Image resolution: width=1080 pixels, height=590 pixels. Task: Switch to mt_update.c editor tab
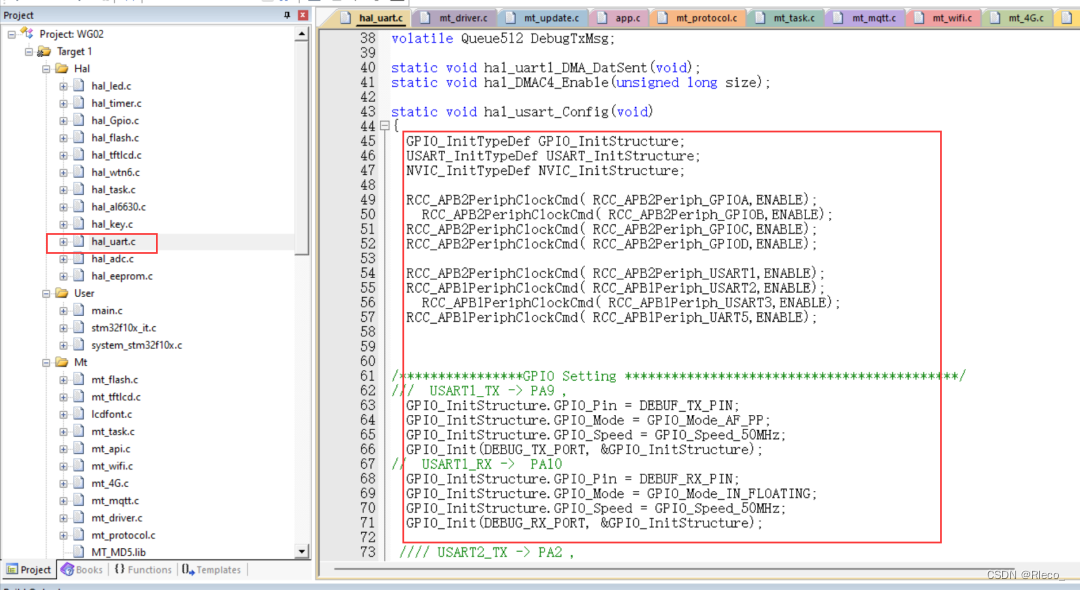coord(543,18)
